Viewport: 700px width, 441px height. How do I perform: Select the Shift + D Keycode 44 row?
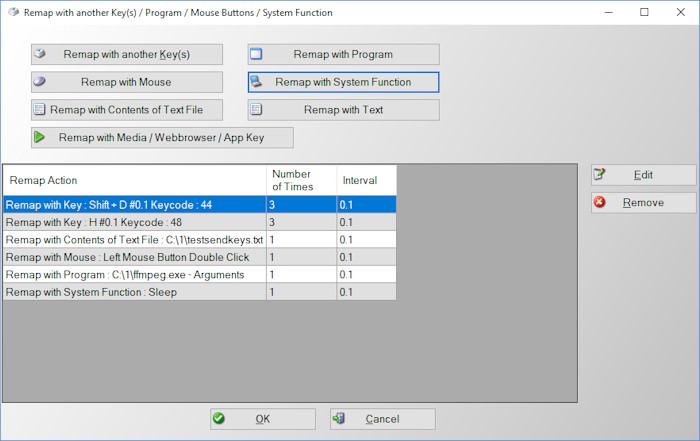(x=135, y=204)
